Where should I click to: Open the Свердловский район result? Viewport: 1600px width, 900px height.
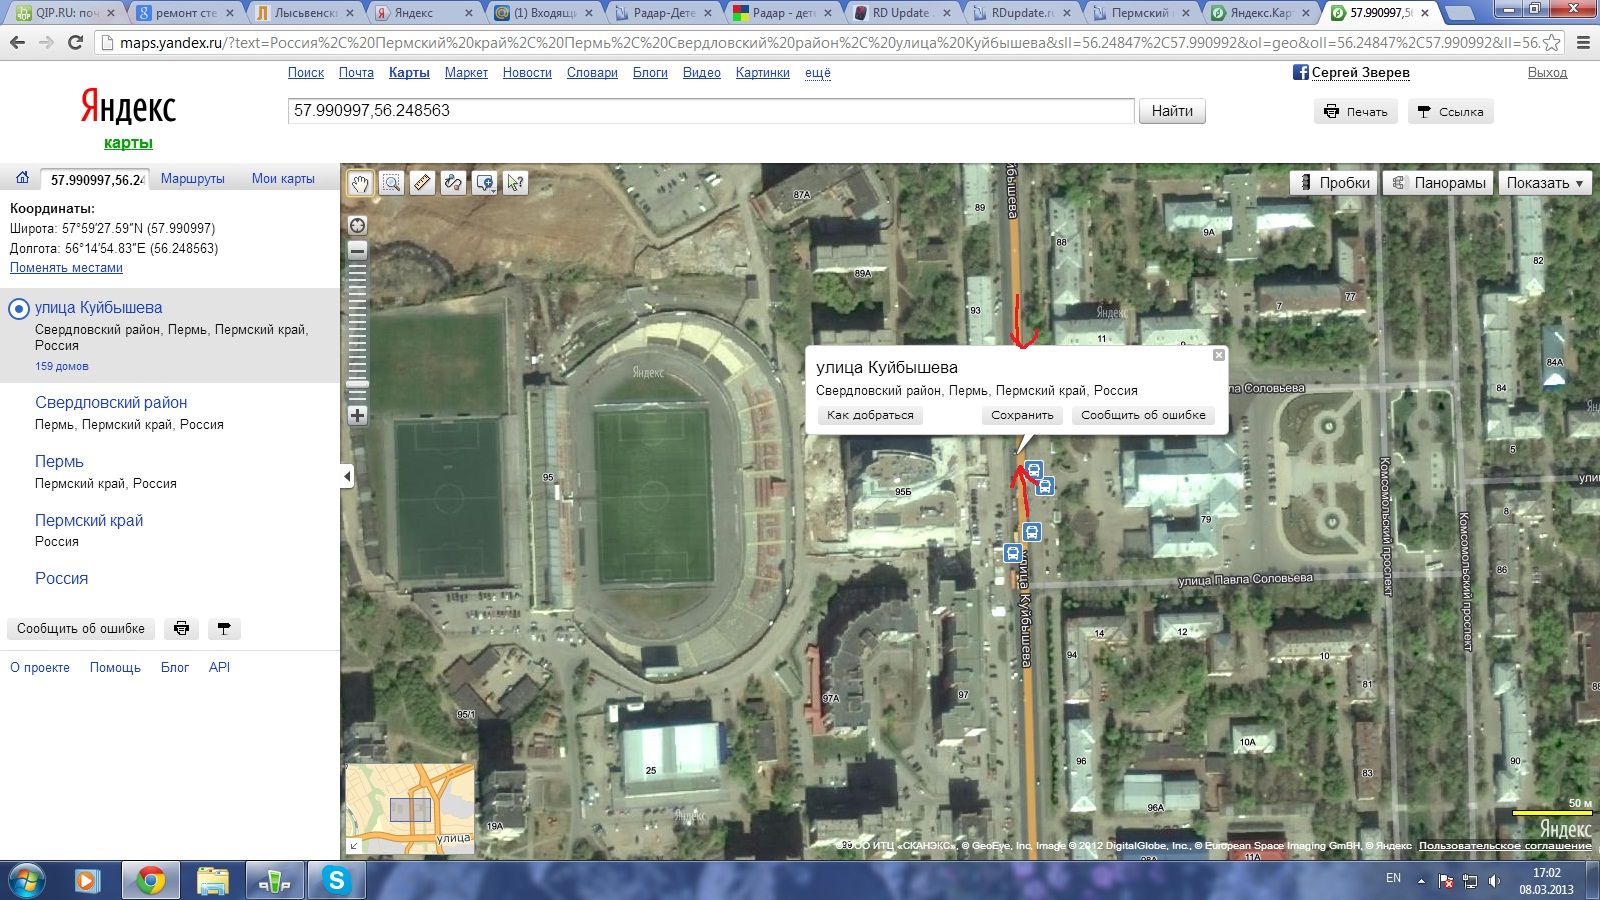click(111, 403)
